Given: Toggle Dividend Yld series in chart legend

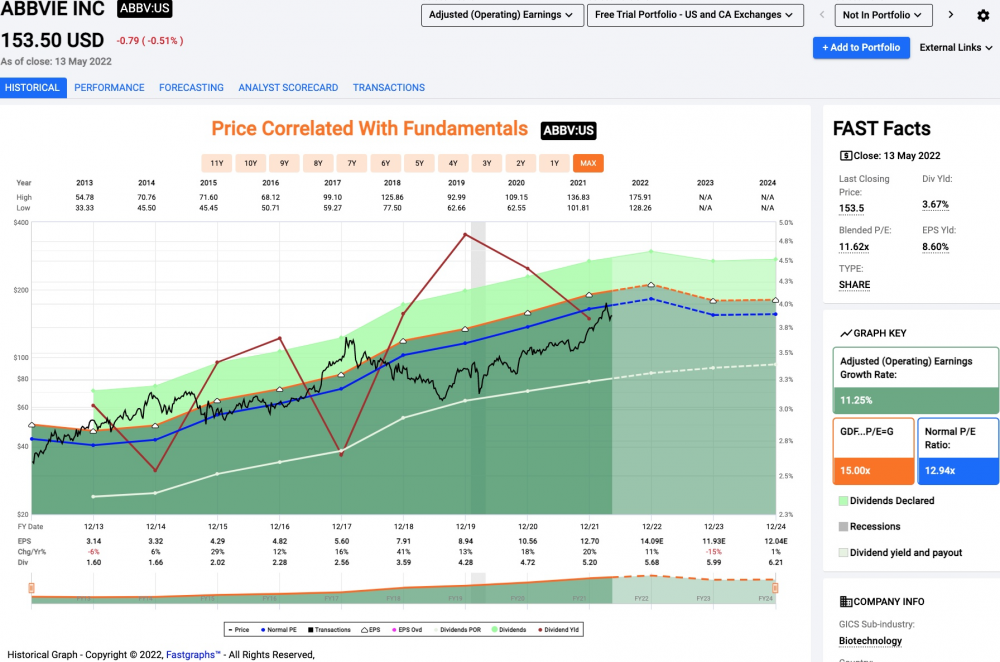Looking at the screenshot, I should click(x=558, y=629).
